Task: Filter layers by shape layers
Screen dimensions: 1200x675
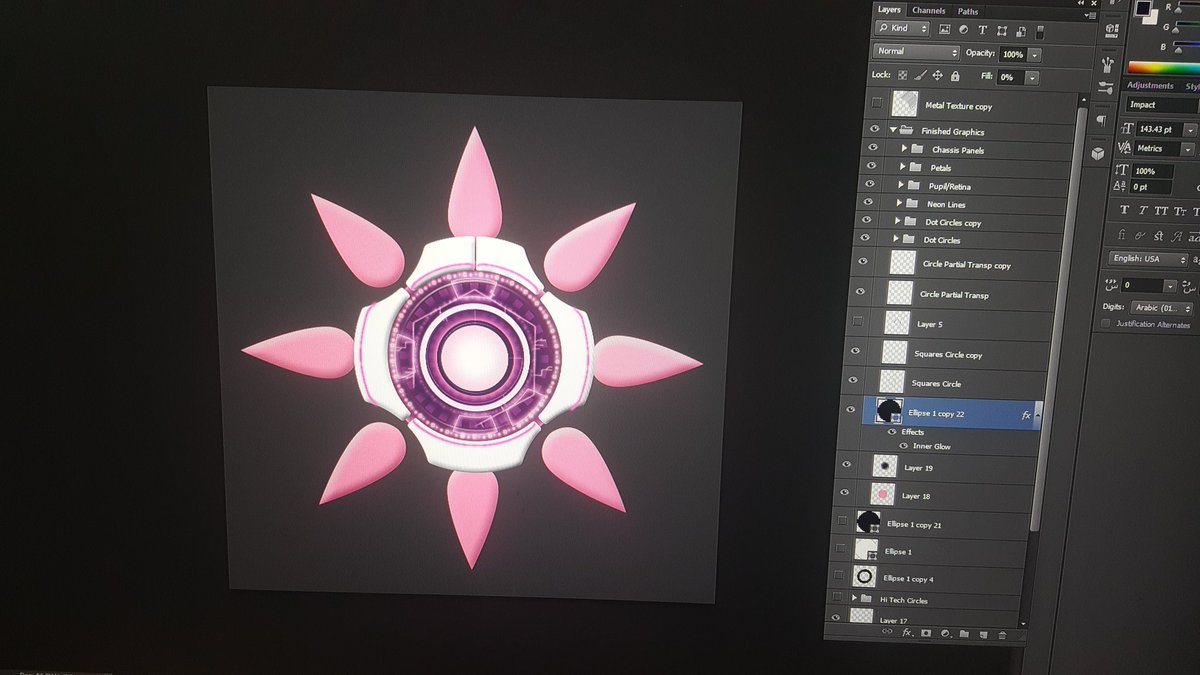Action: pos(1002,29)
